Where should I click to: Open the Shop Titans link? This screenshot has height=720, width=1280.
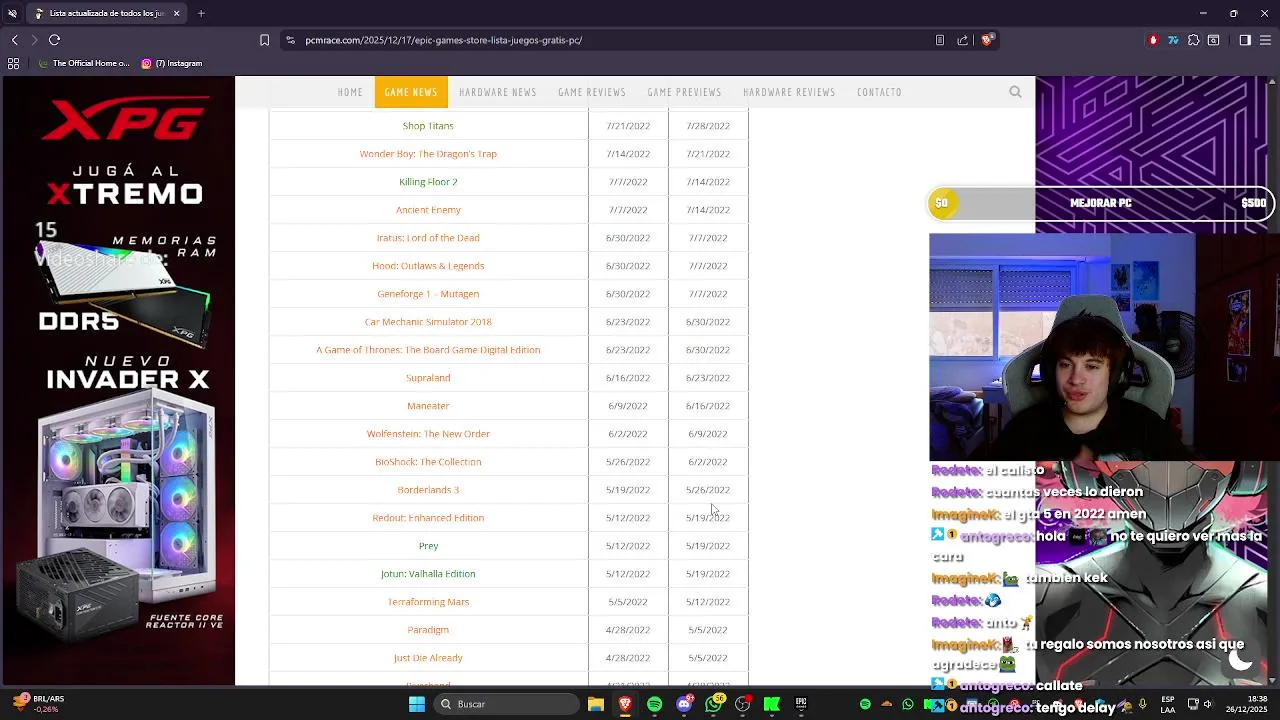[428, 126]
